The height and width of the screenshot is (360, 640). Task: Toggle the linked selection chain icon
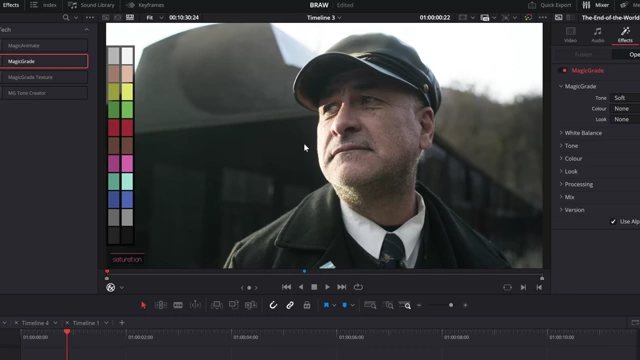pos(290,305)
